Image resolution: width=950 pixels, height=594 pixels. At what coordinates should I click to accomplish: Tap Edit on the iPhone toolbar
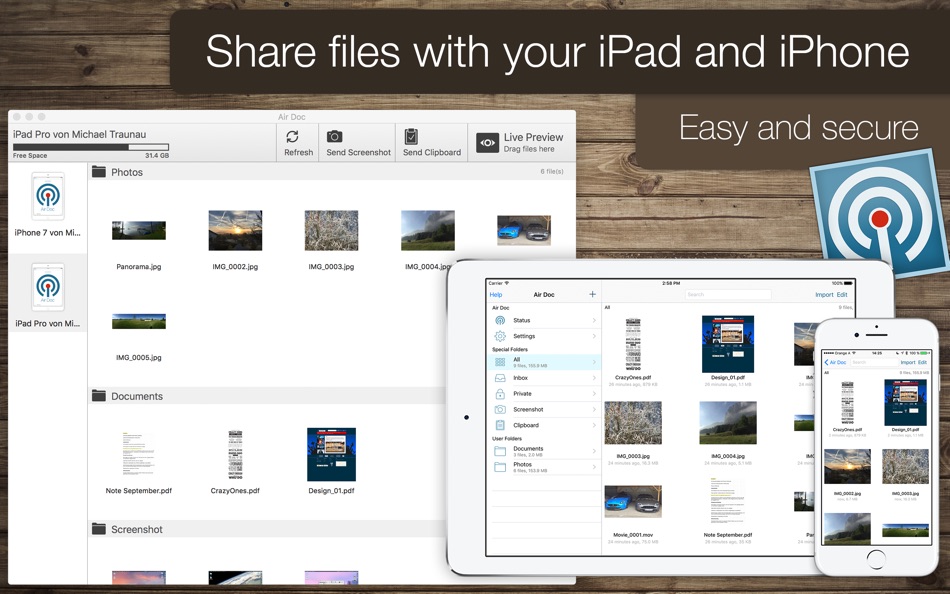point(922,362)
